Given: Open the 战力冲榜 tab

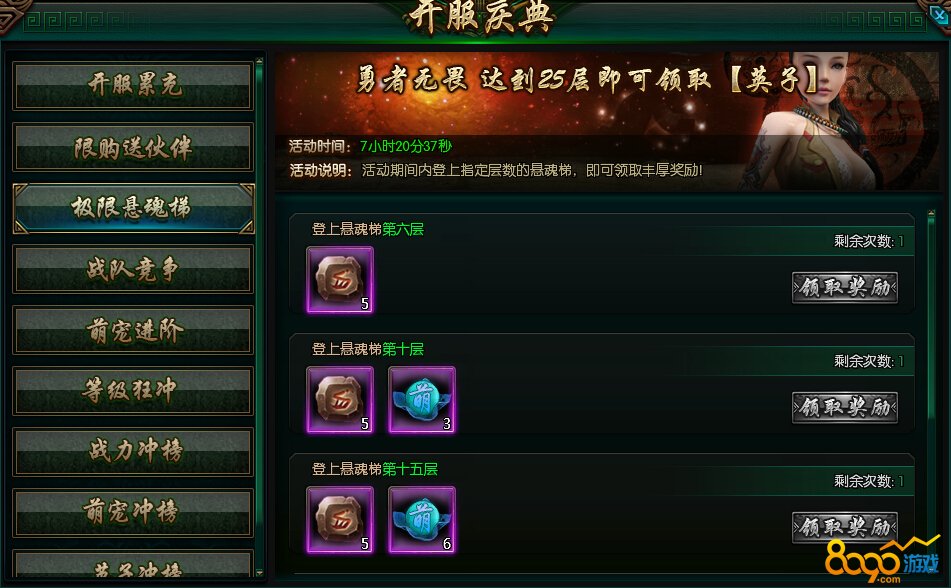Looking at the screenshot, I should point(133,452).
